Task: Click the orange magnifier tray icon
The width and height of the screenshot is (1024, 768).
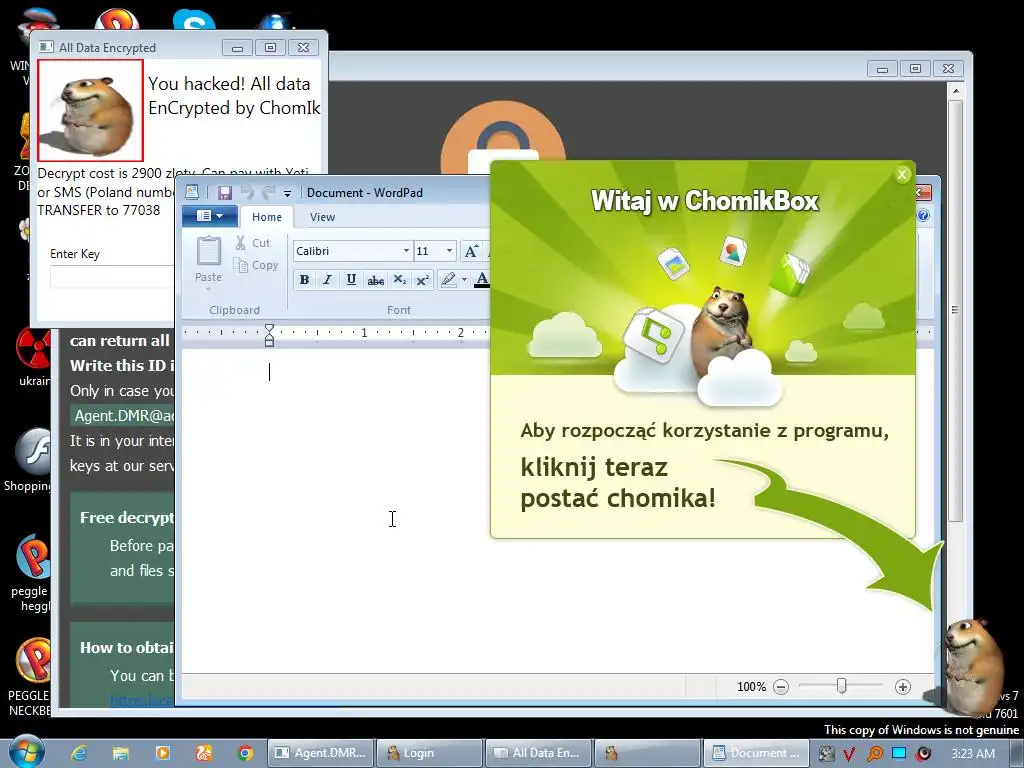Action: [x=874, y=754]
